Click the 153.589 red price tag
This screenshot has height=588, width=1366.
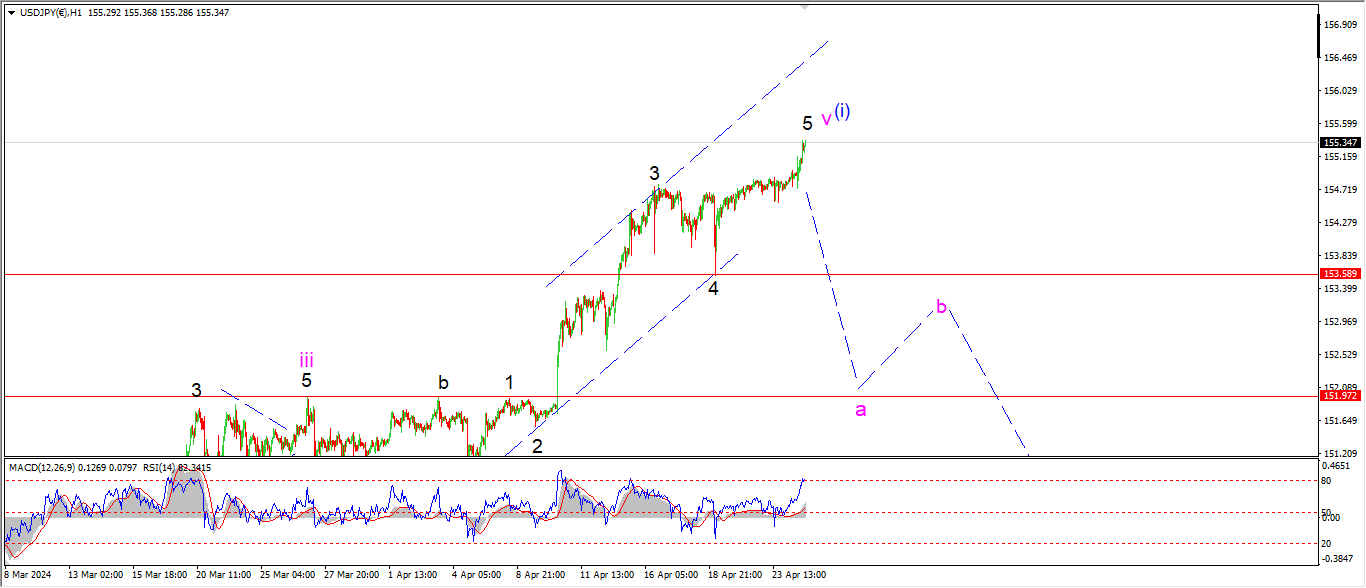coord(1339,273)
